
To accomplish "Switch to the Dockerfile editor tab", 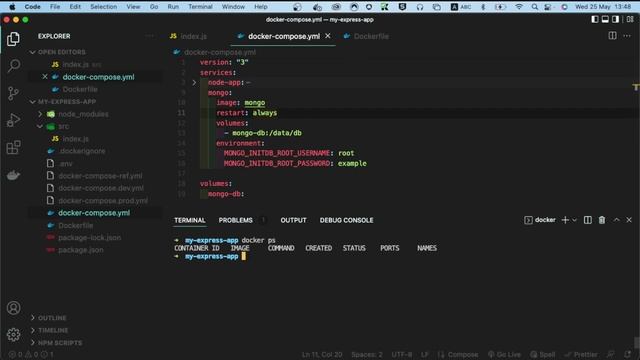I will click(x=366, y=36).
